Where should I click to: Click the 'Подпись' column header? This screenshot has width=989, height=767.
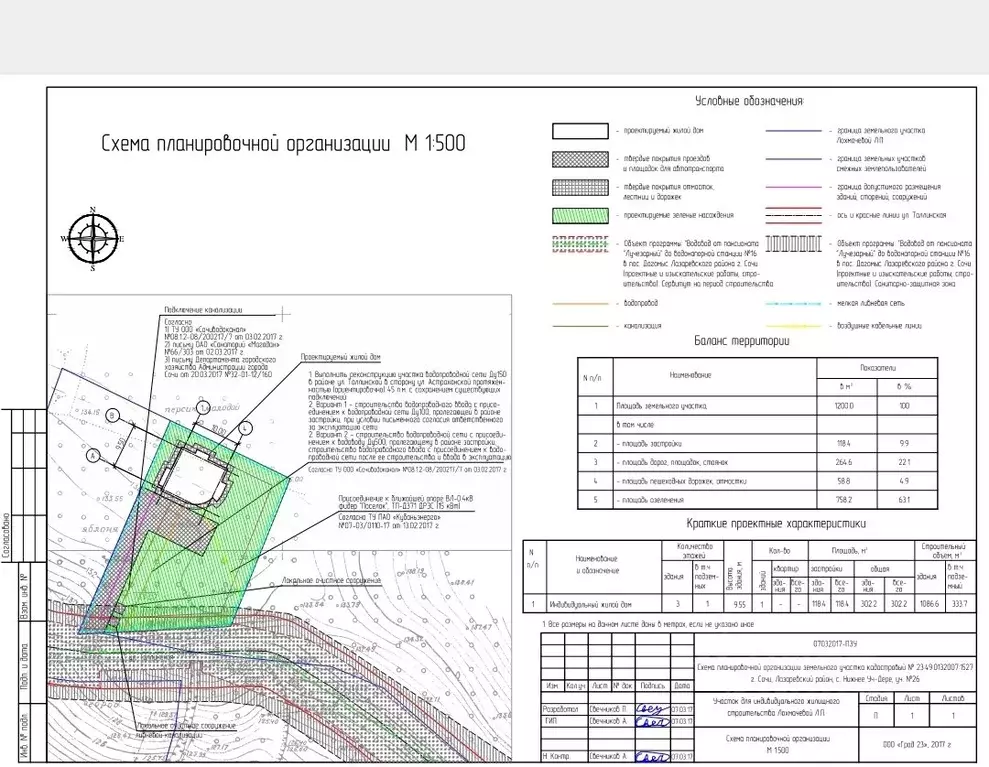coord(652,686)
